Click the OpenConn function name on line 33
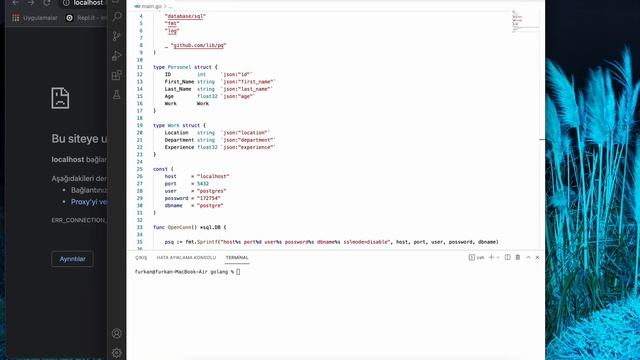This screenshot has width=640, height=360. pyautogui.click(x=179, y=227)
